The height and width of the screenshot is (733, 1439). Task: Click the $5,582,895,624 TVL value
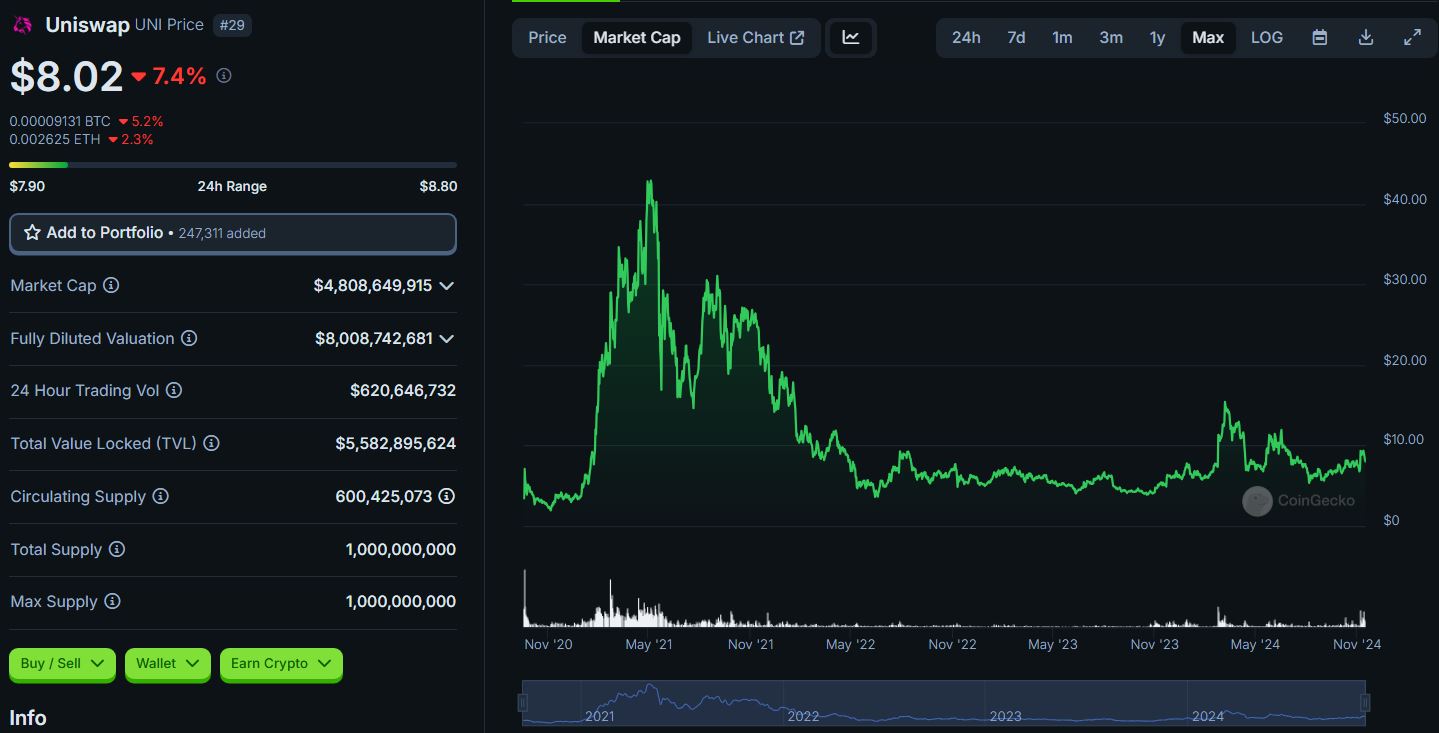click(x=396, y=443)
